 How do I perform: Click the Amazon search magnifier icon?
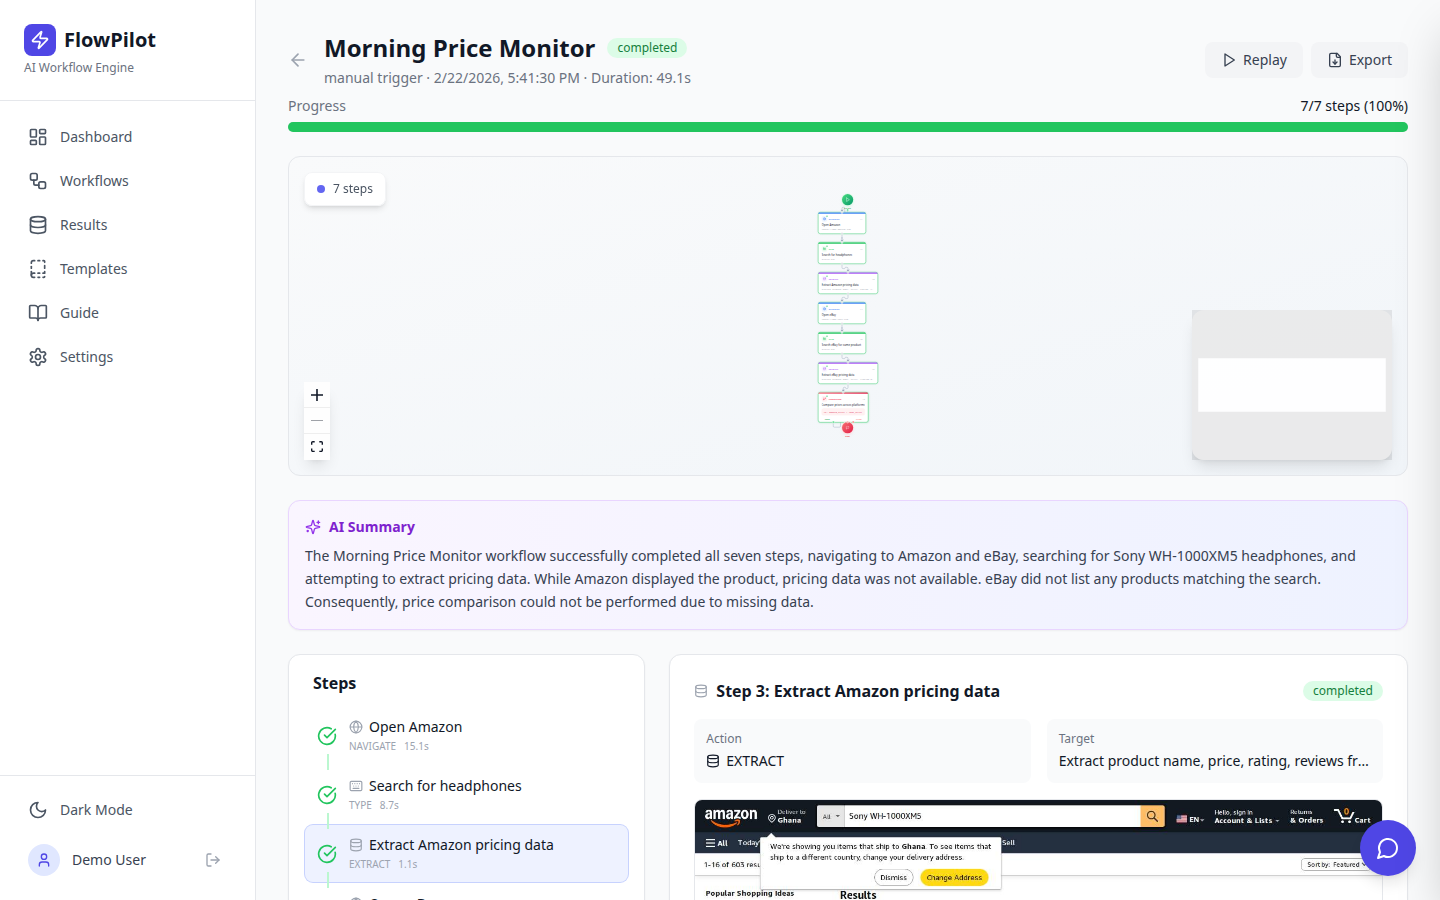pyautogui.click(x=1153, y=817)
